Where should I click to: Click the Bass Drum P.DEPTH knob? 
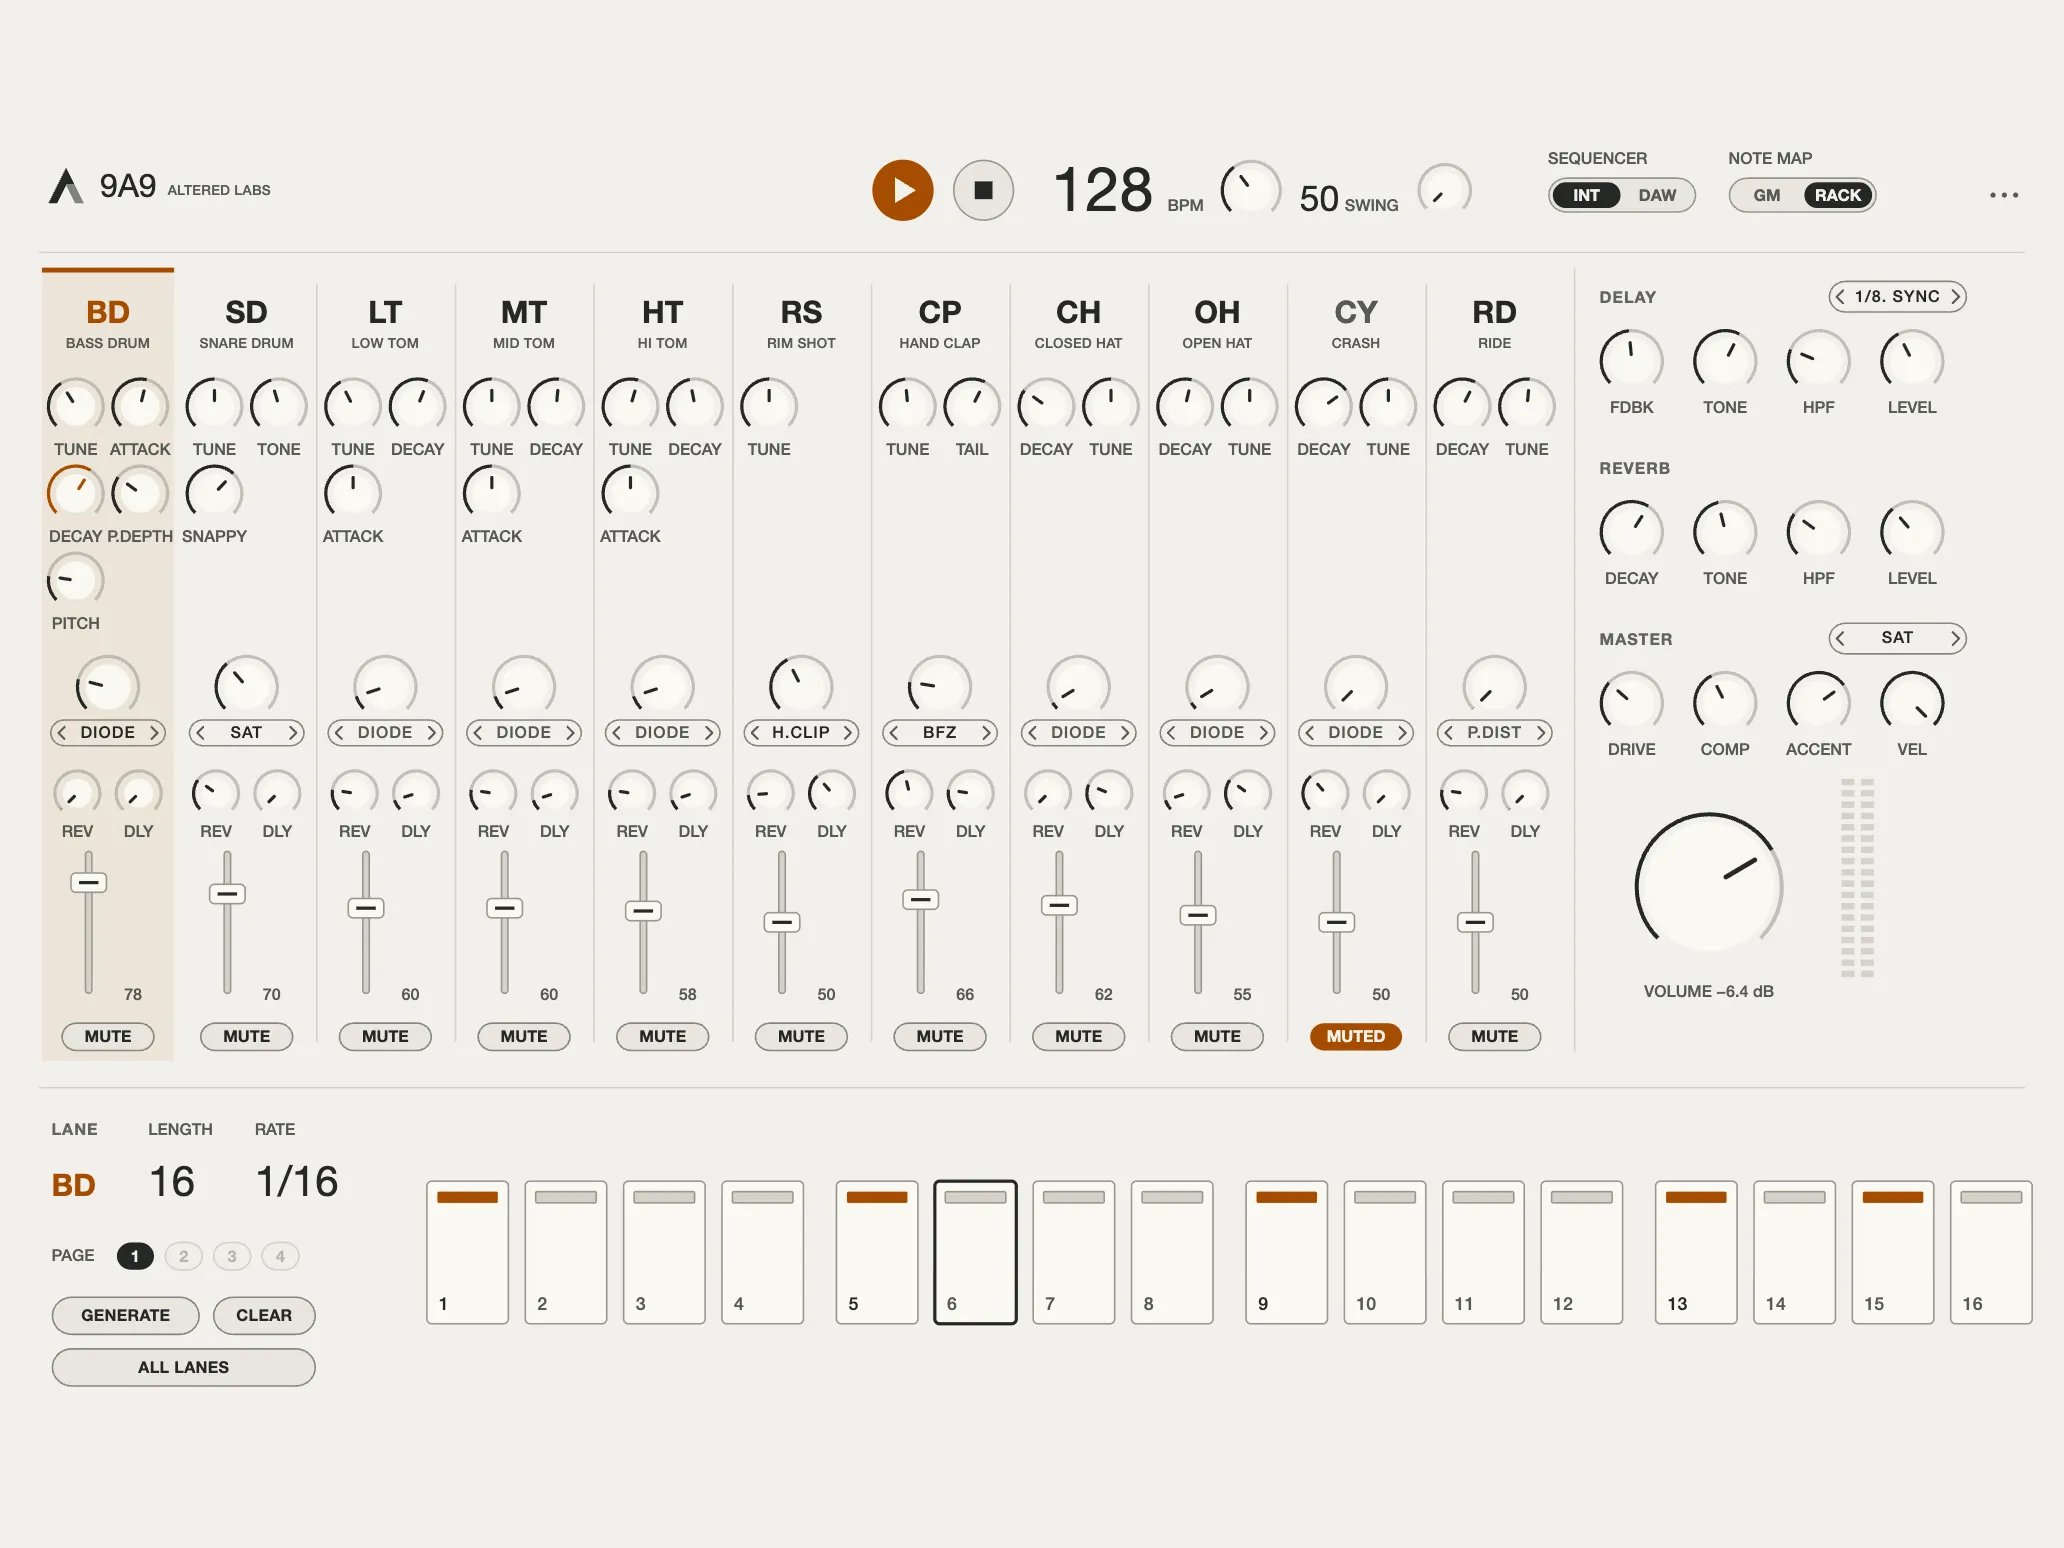[139, 493]
